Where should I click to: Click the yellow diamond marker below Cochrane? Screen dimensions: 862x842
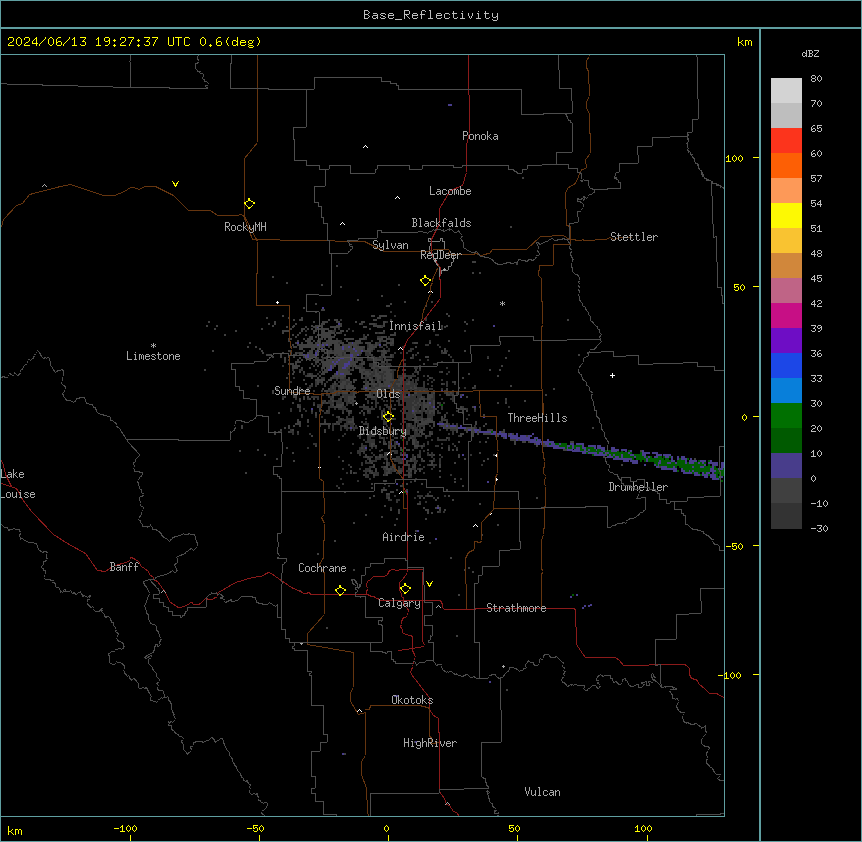tap(340, 590)
